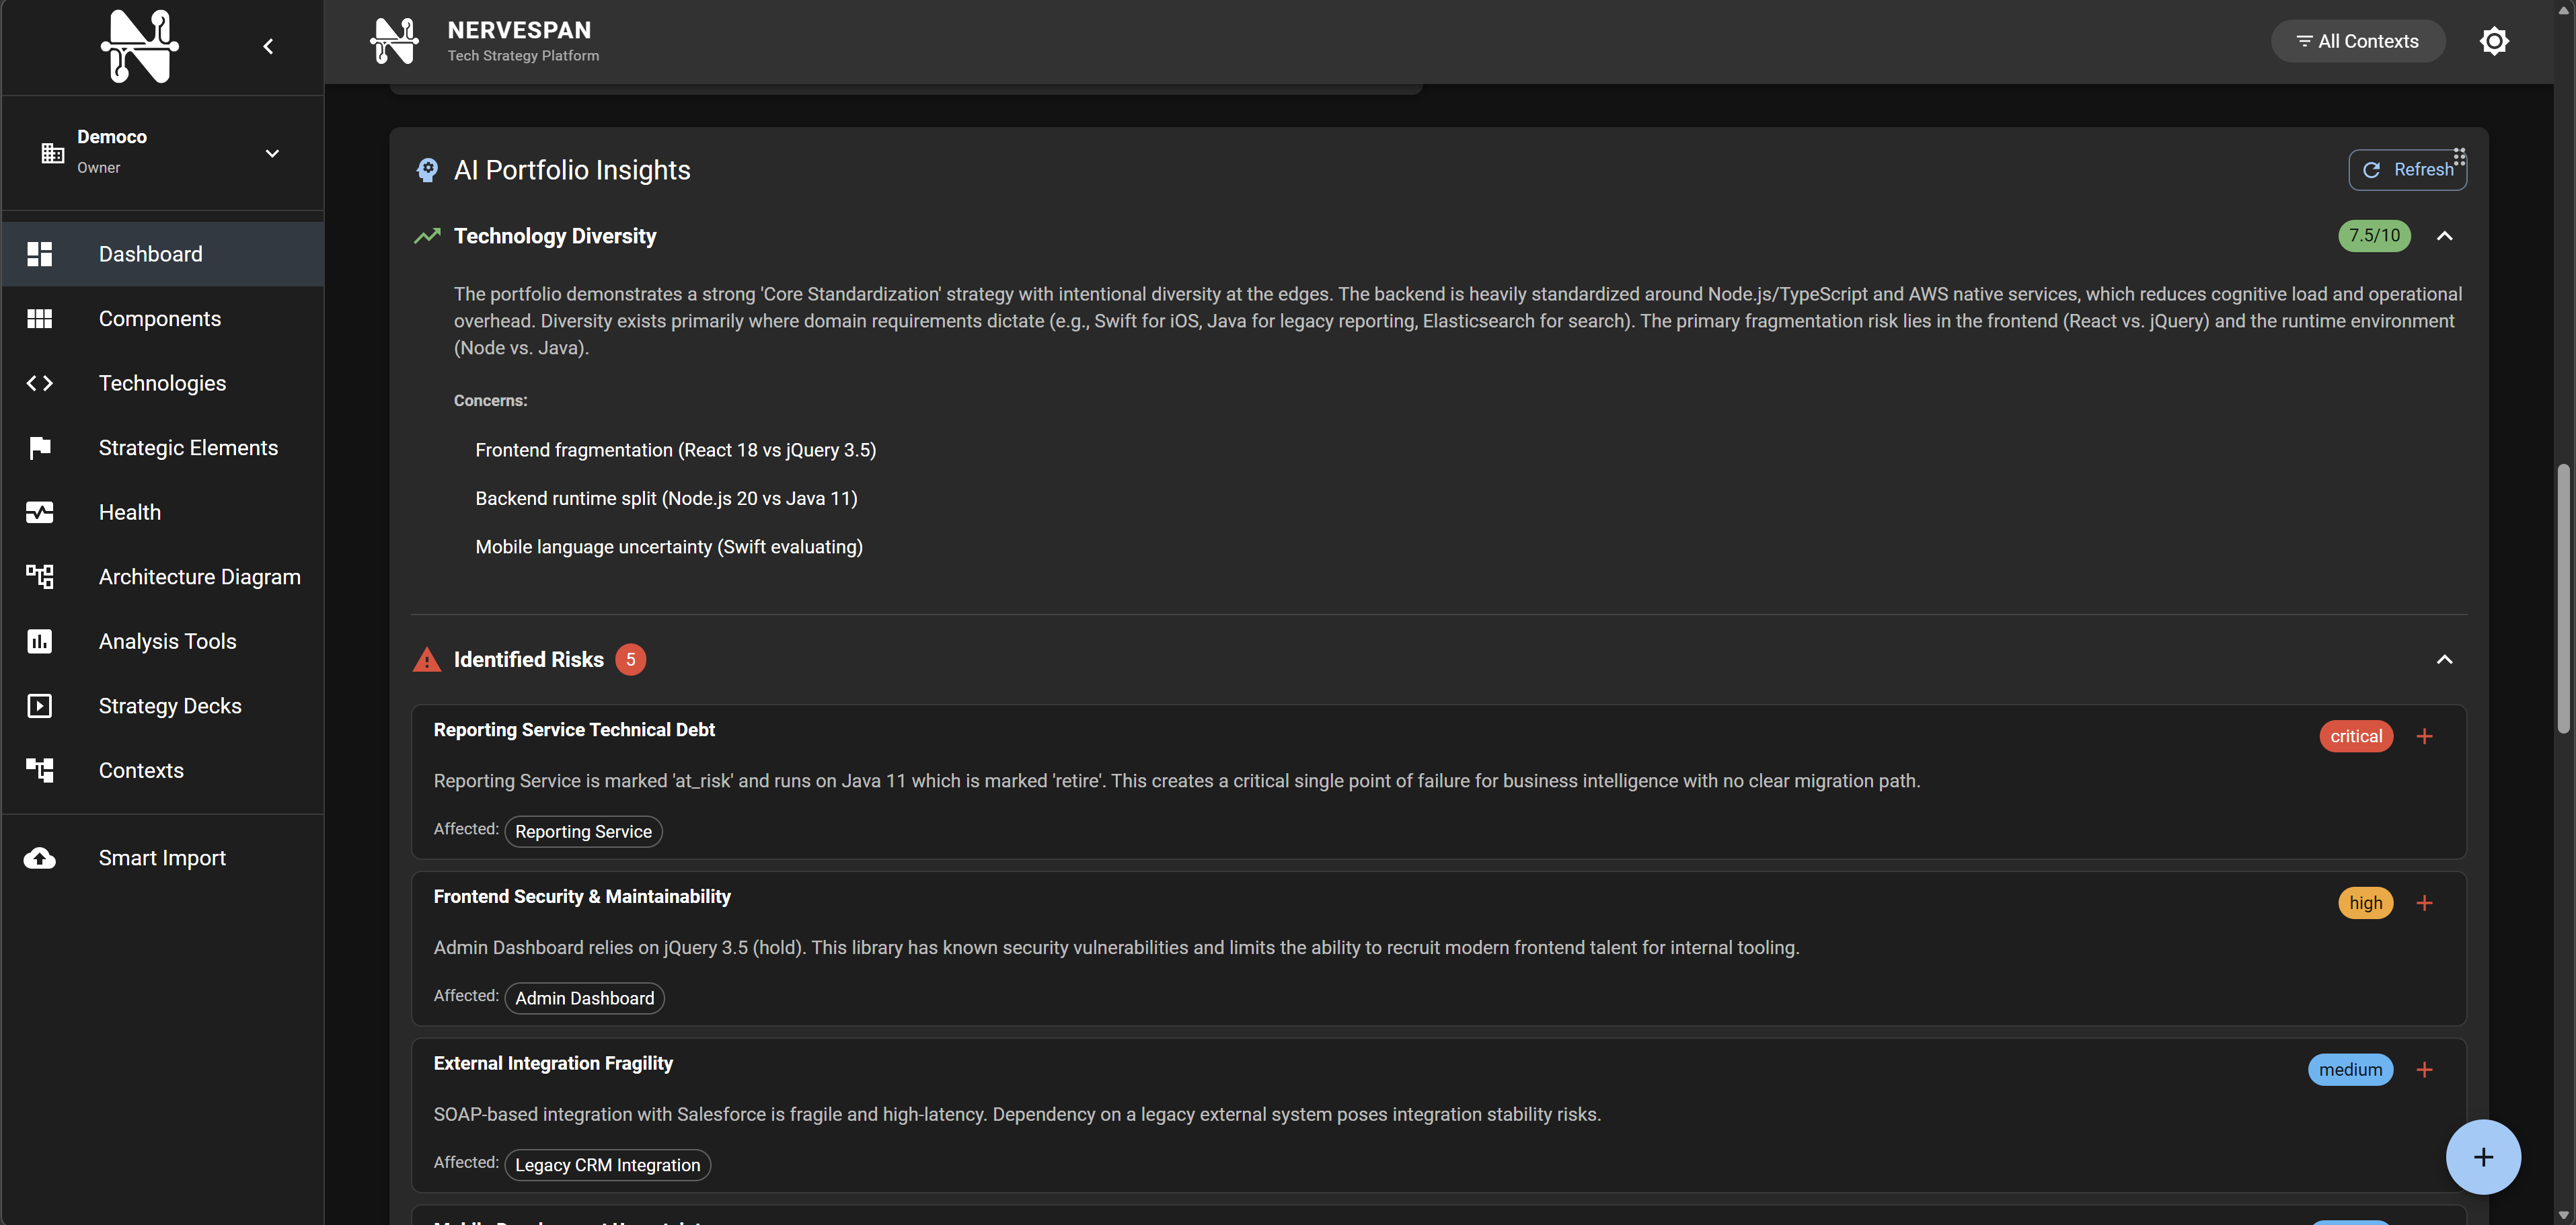Go to the Analysis Tools page
The width and height of the screenshot is (2576, 1225).
pyautogui.click(x=167, y=641)
